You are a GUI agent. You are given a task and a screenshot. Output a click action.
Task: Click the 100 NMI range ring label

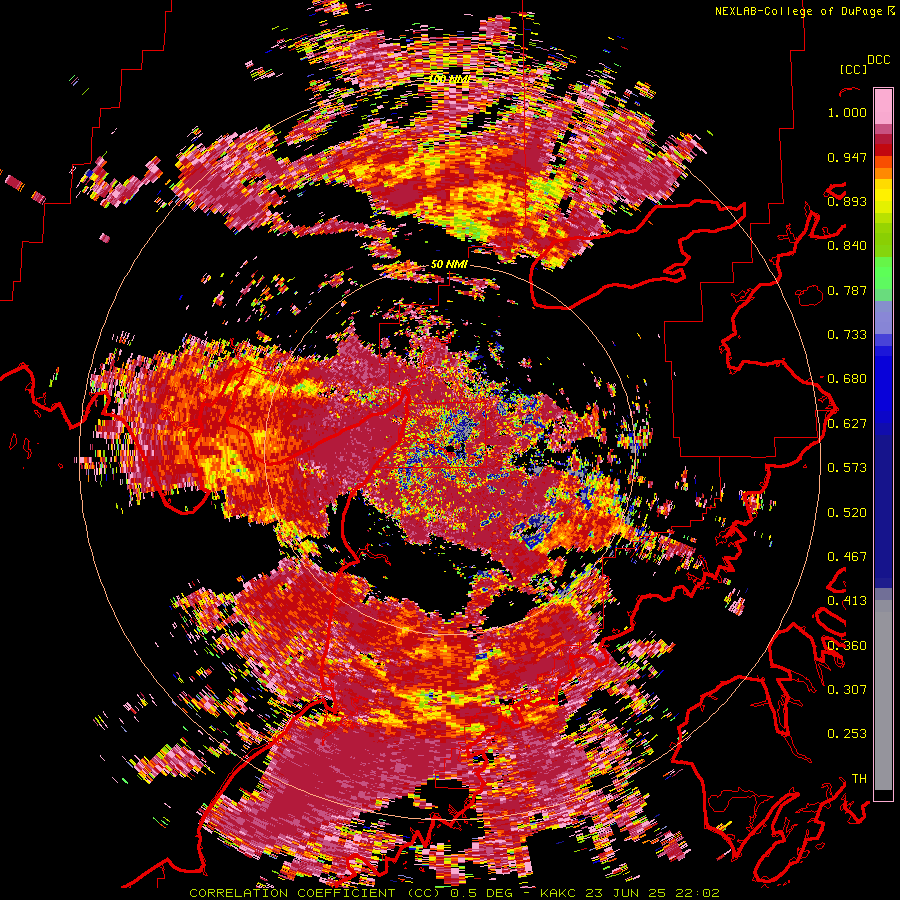pos(449,78)
